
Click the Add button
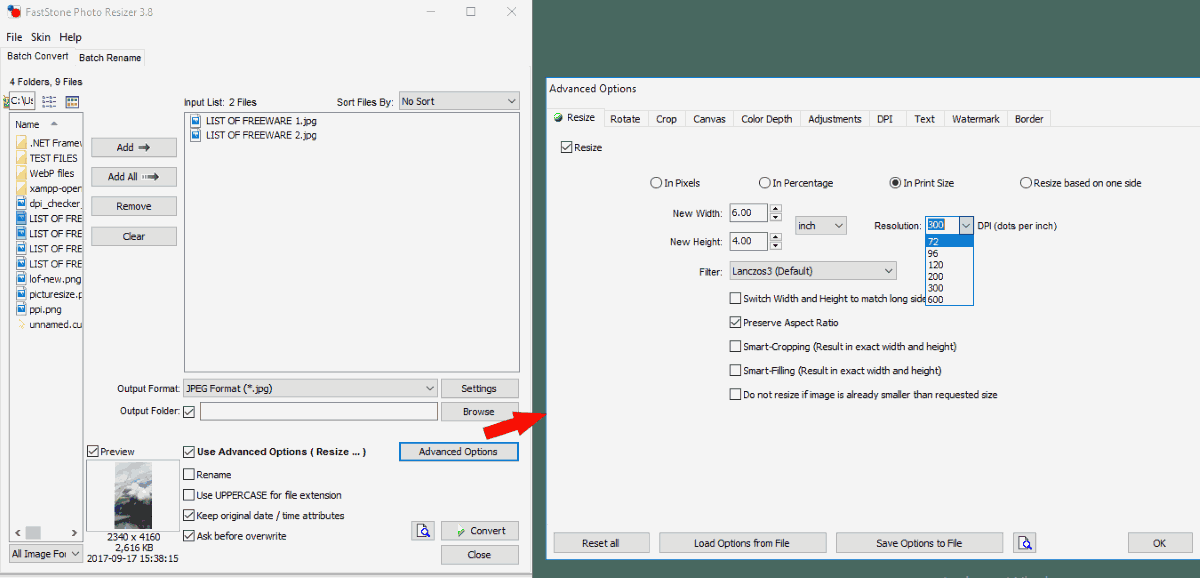click(x=134, y=147)
